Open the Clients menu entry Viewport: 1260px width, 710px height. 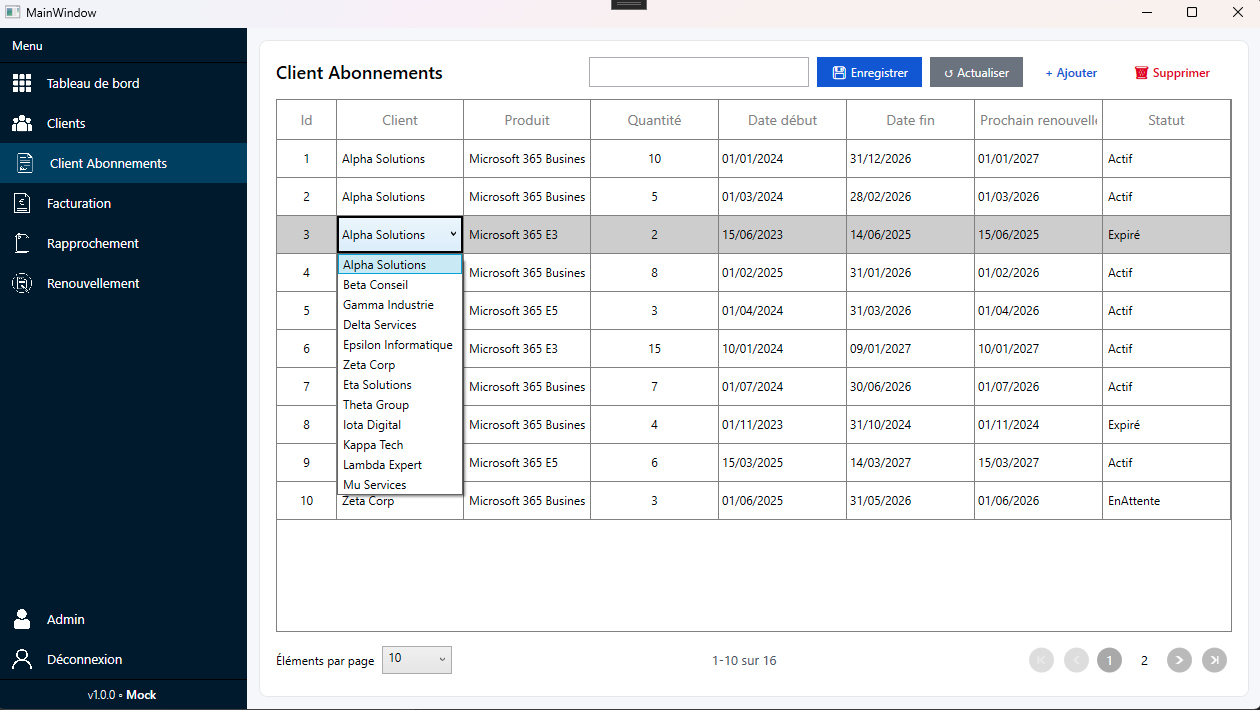click(123, 123)
